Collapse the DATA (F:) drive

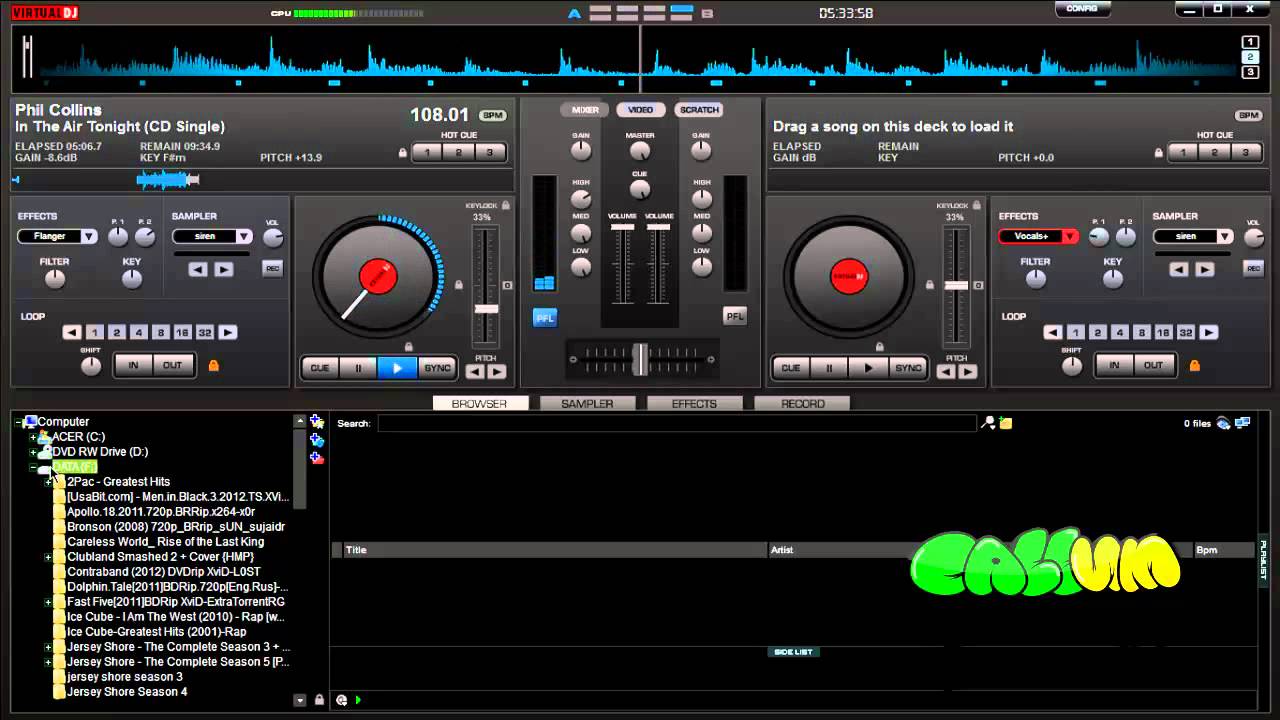[x=33, y=467]
